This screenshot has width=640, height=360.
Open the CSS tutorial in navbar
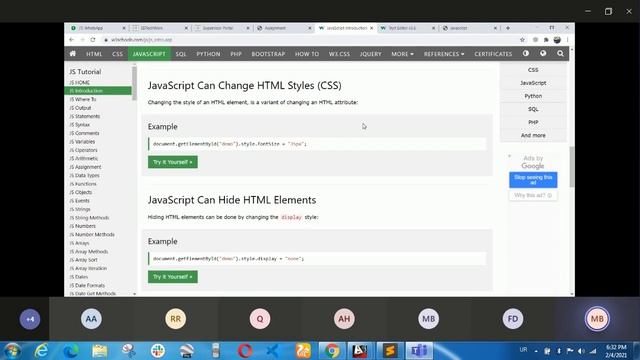tap(117, 54)
